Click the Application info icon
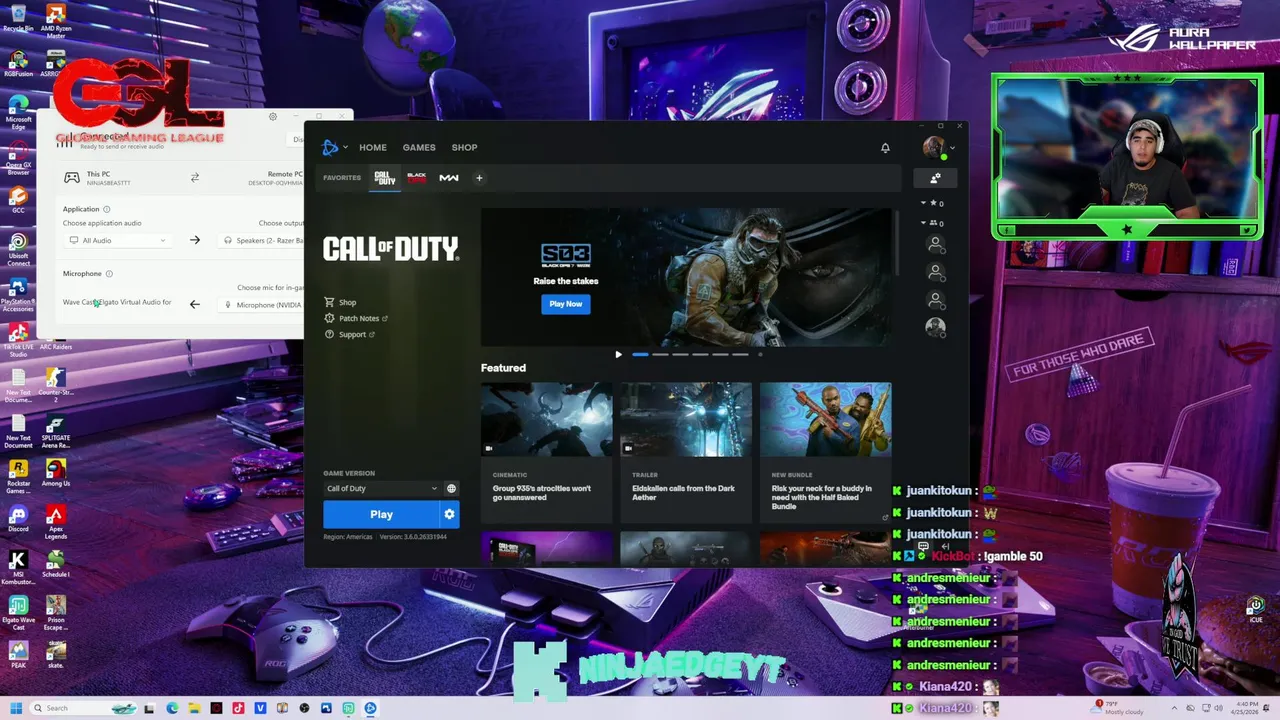The height and width of the screenshot is (720, 1280). [107, 209]
